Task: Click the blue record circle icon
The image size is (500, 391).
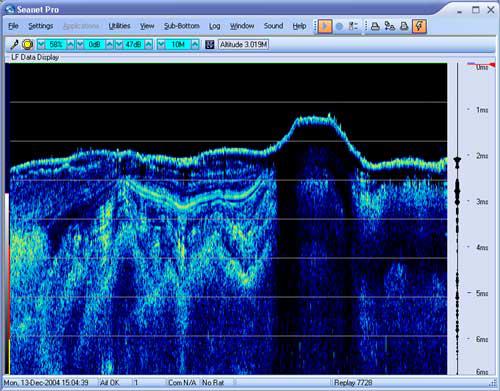Action: 339,26
